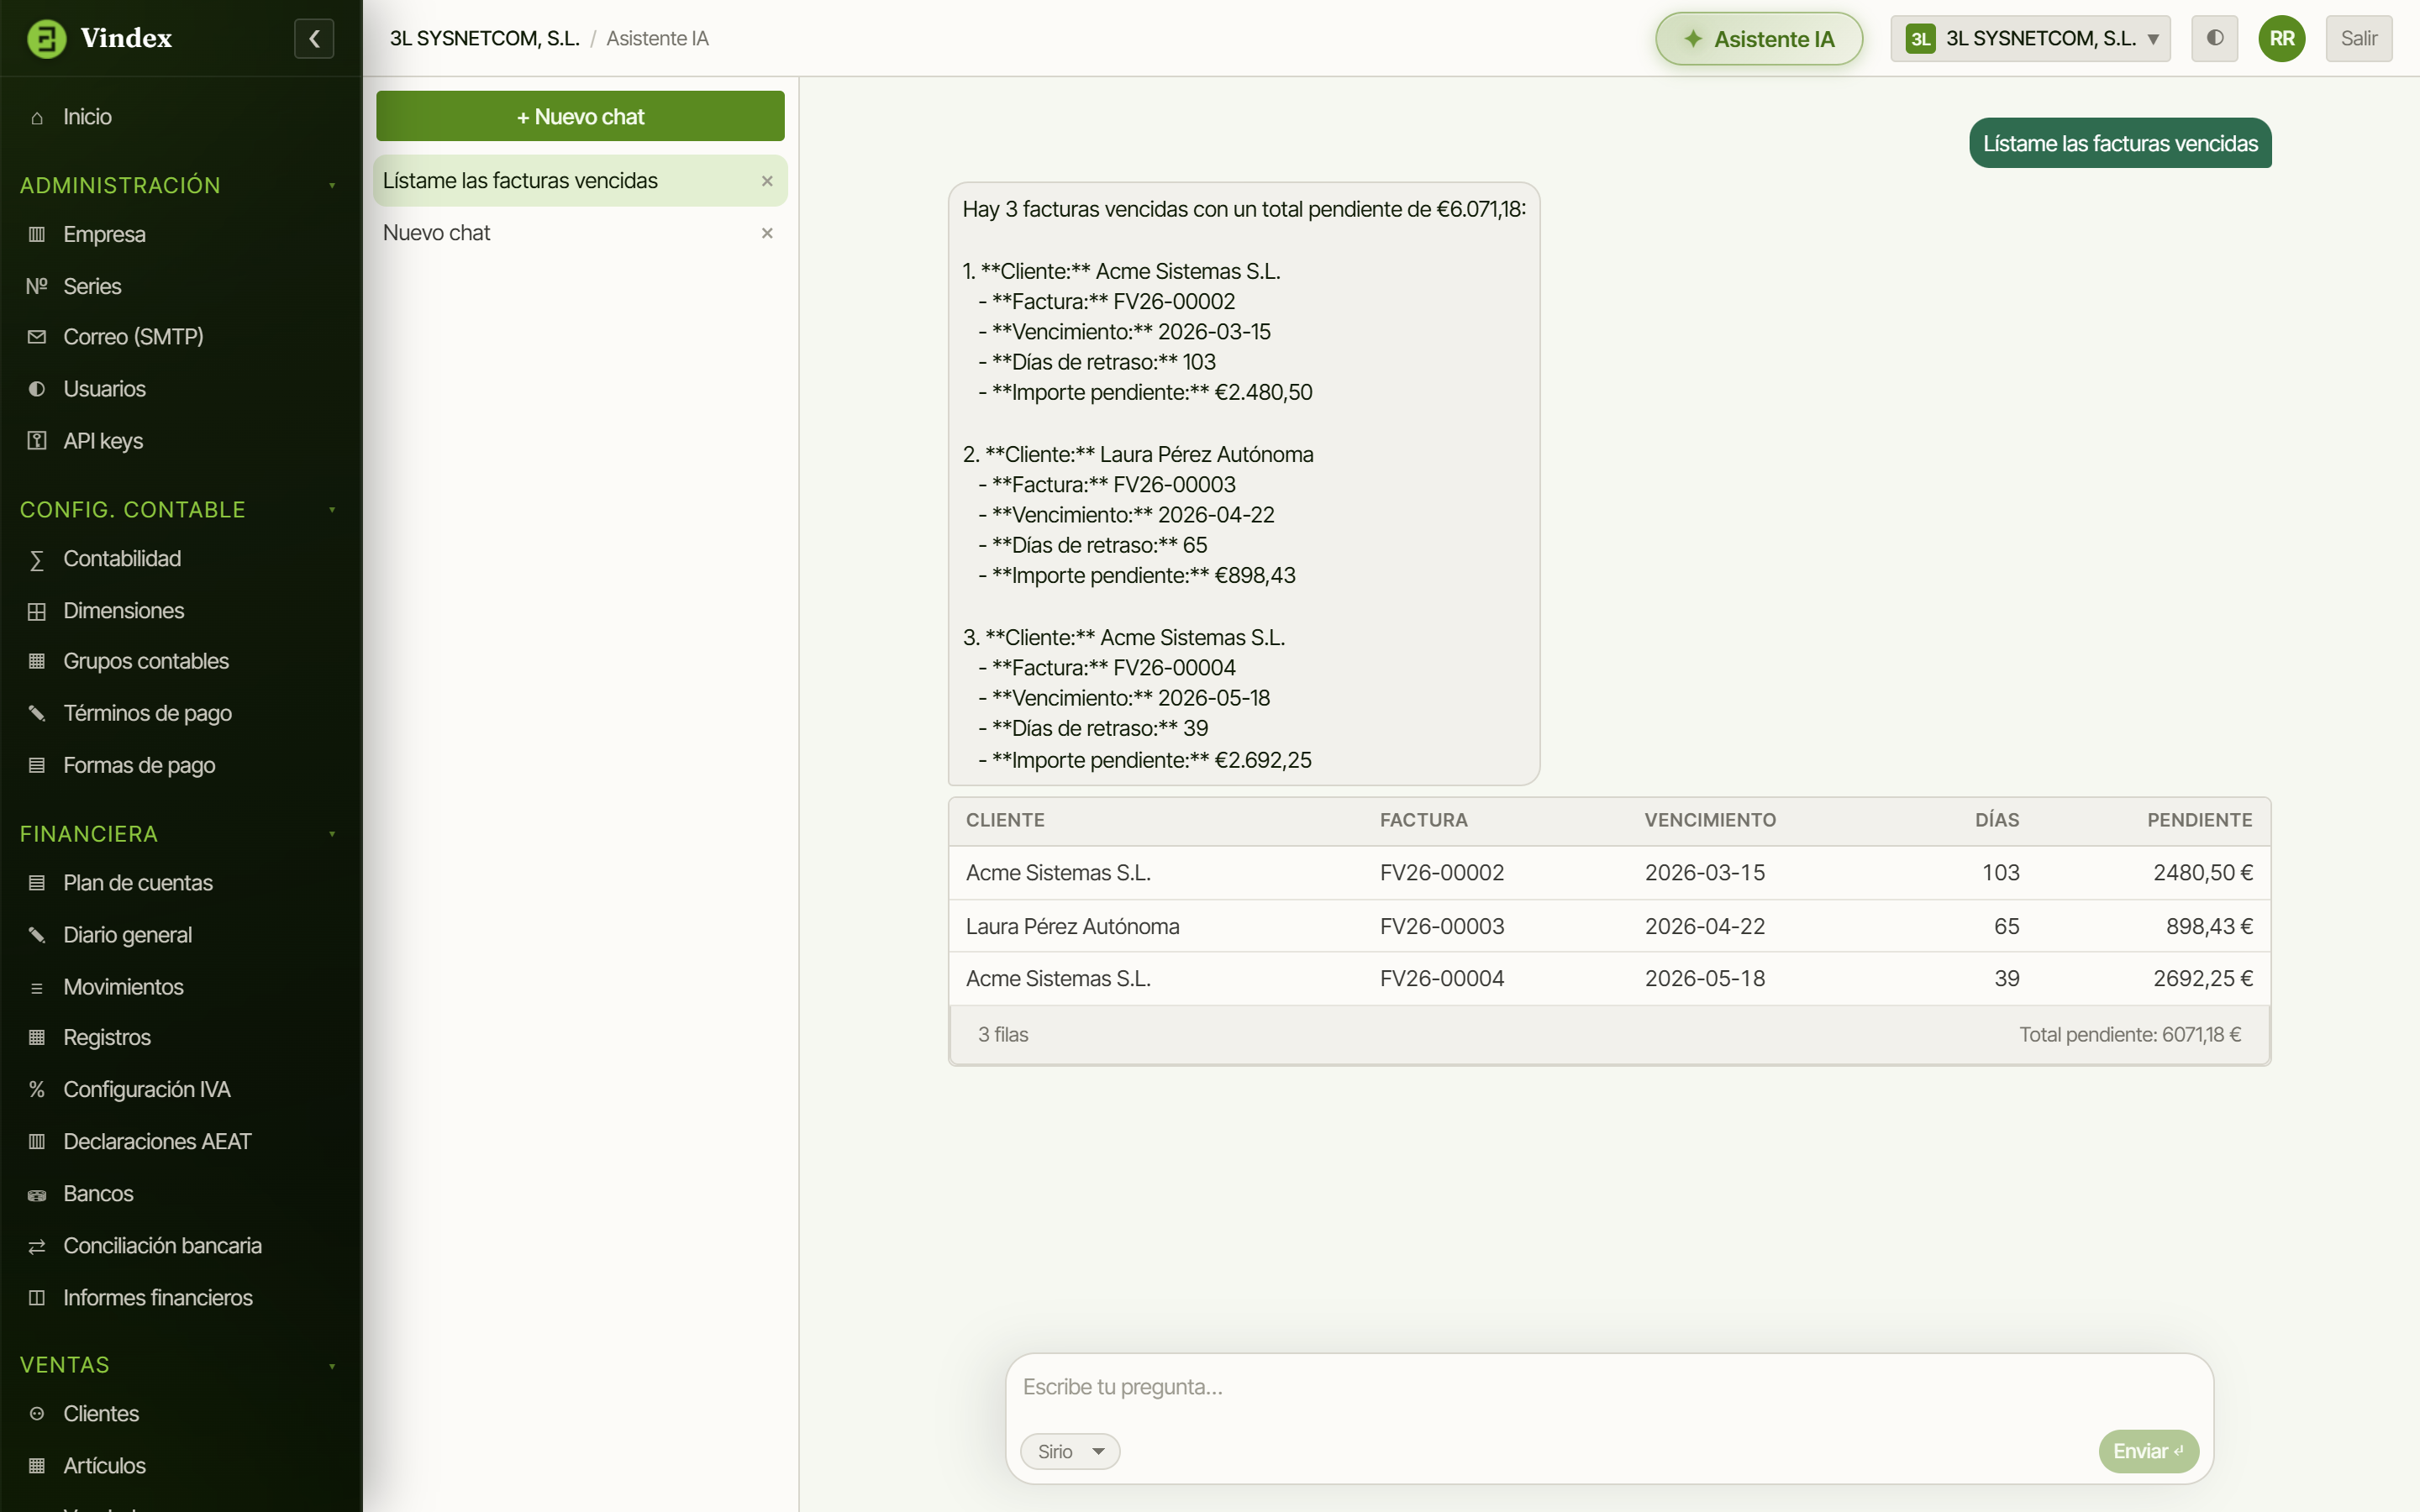Click Laura Pérez Autónoma table cell
This screenshot has width=2420, height=1512.
pyautogui.click(x=1072, y=926)
